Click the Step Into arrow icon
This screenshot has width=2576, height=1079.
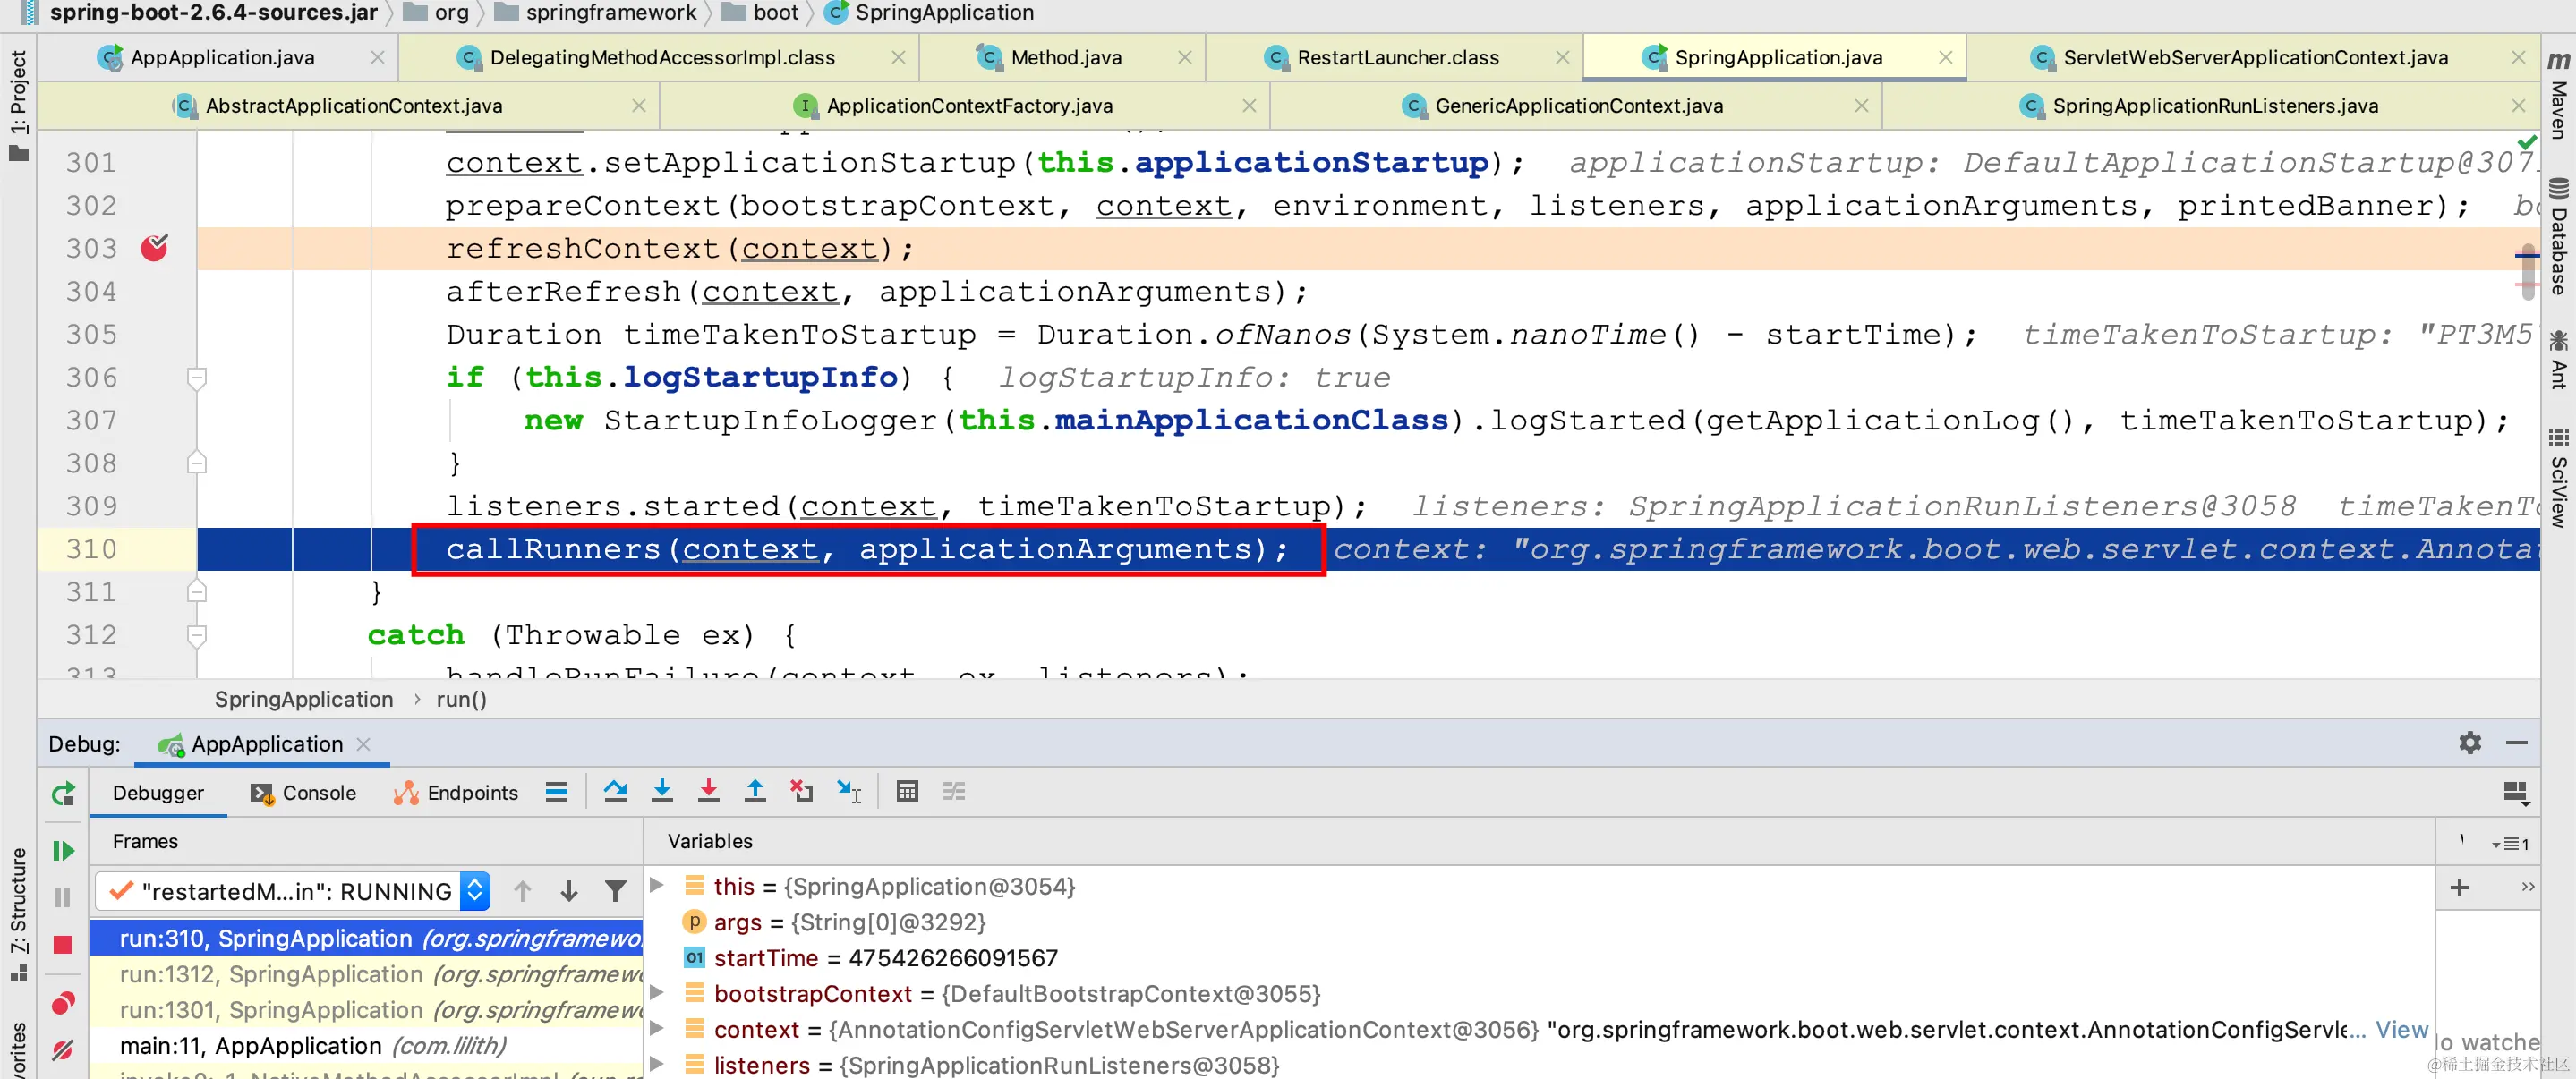(x=662, y=792)
